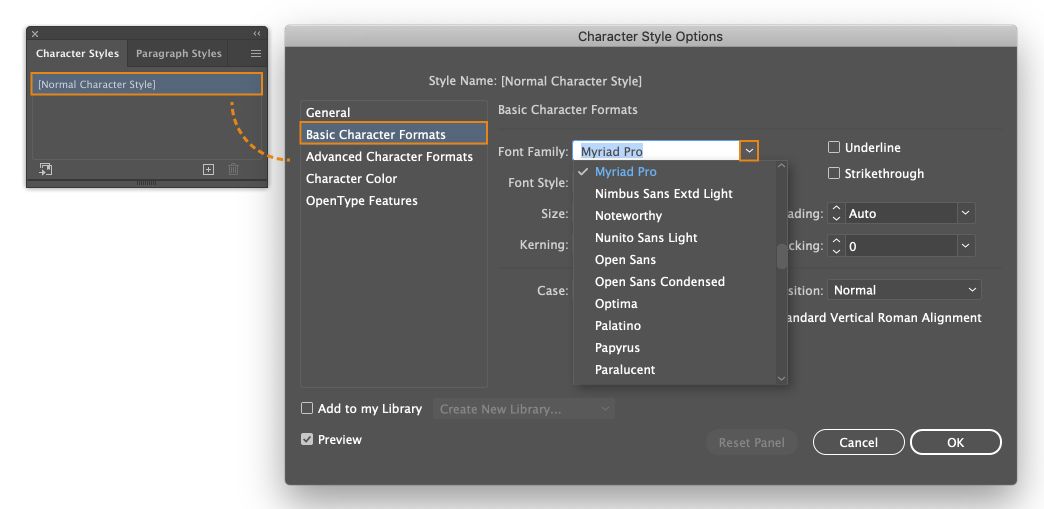Expand the Leading dropdown showing Auto
This screenshot has width=1044, height=509.
point(965,214)
